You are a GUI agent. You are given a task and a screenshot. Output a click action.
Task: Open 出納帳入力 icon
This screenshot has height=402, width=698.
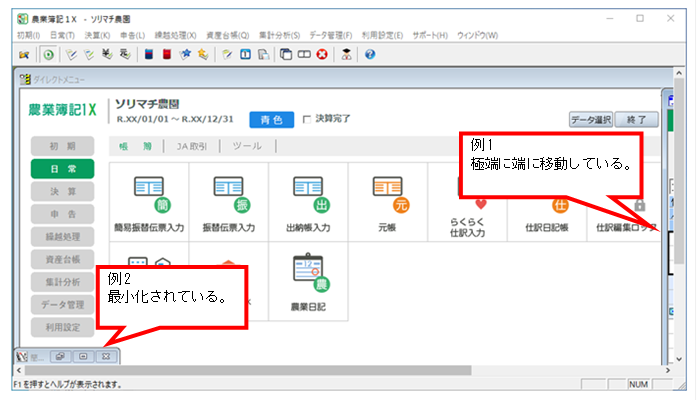pyautogui.click(x=308, y=203)
